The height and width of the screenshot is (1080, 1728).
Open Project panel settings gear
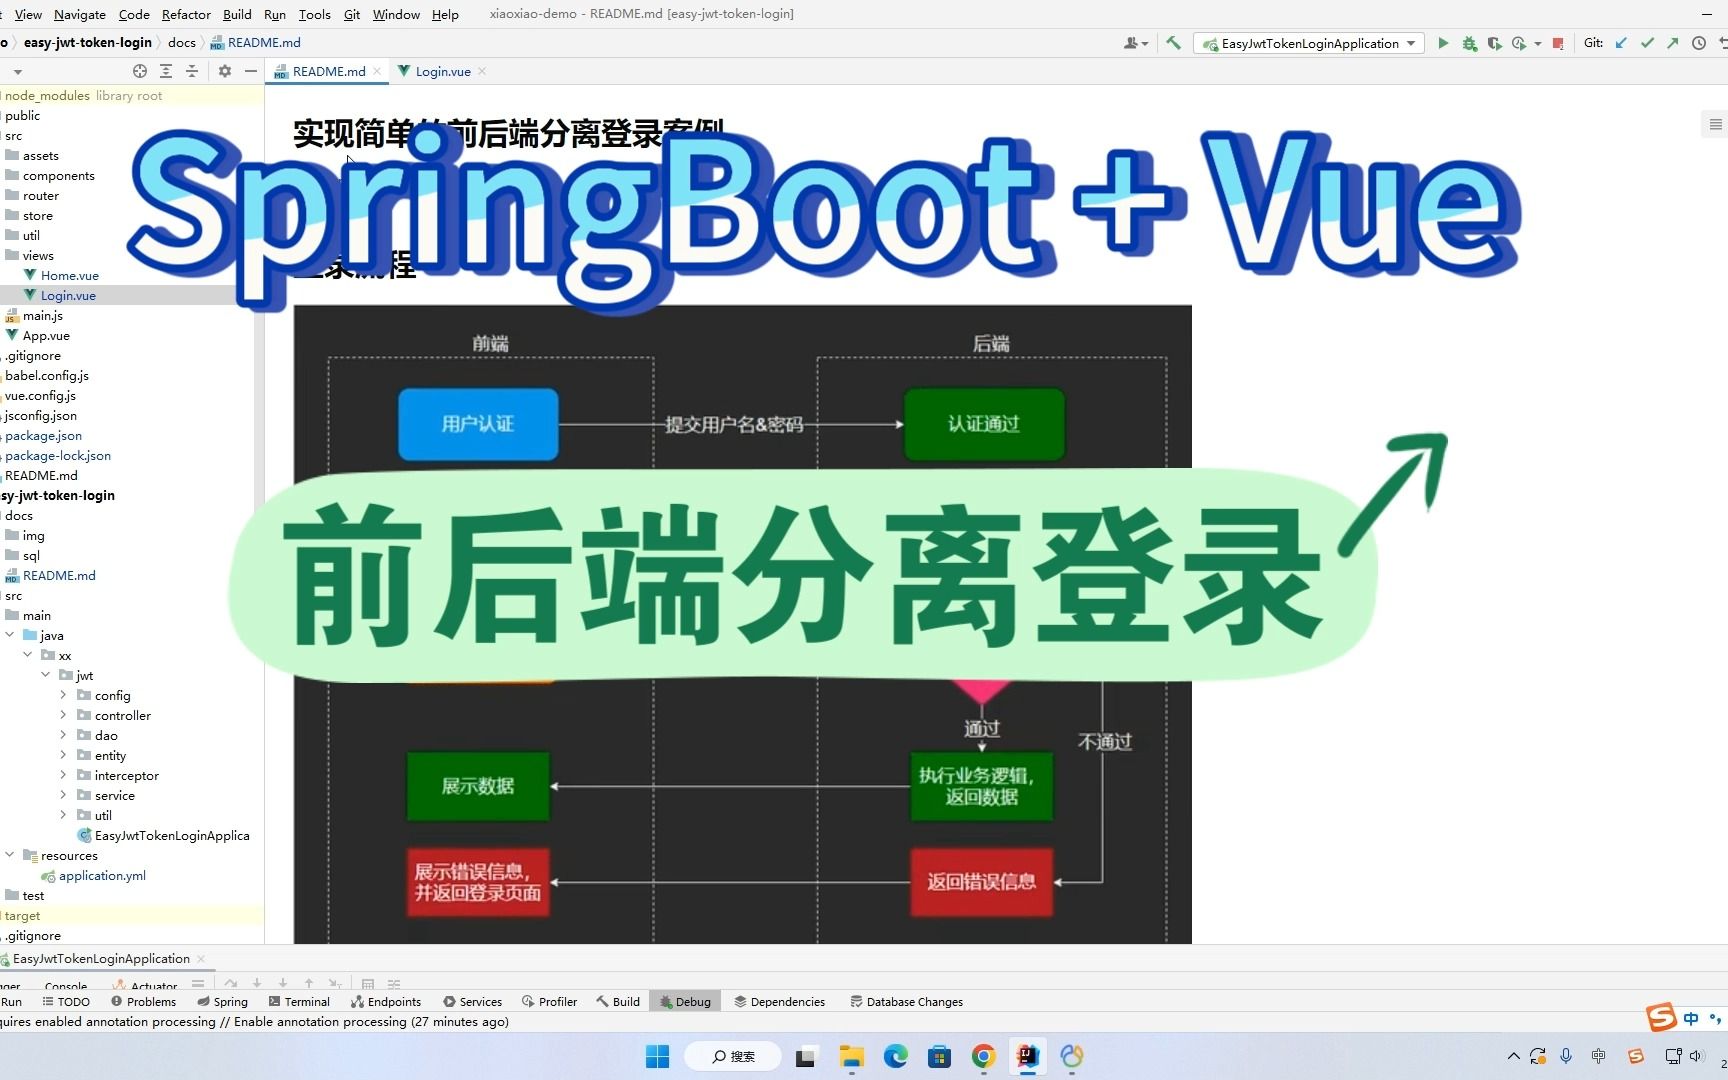coord(225,71)
